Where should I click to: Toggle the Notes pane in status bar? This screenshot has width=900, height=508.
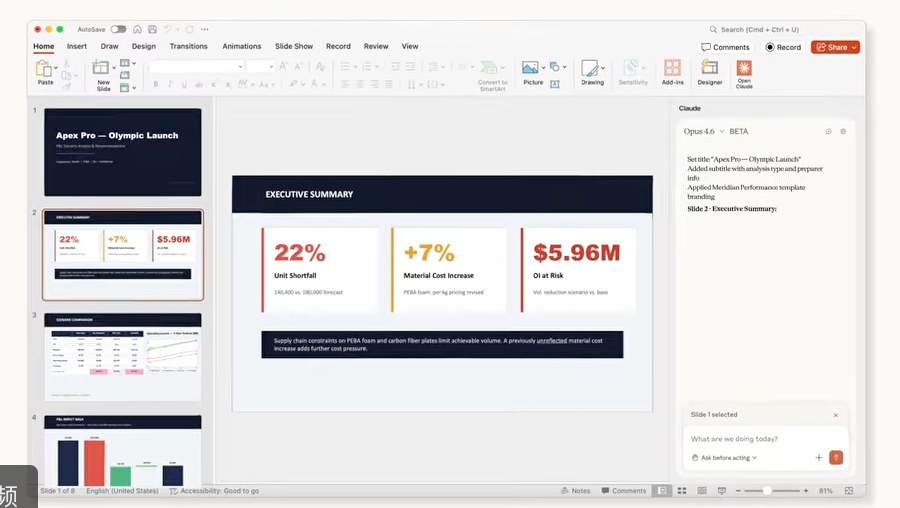576,491
